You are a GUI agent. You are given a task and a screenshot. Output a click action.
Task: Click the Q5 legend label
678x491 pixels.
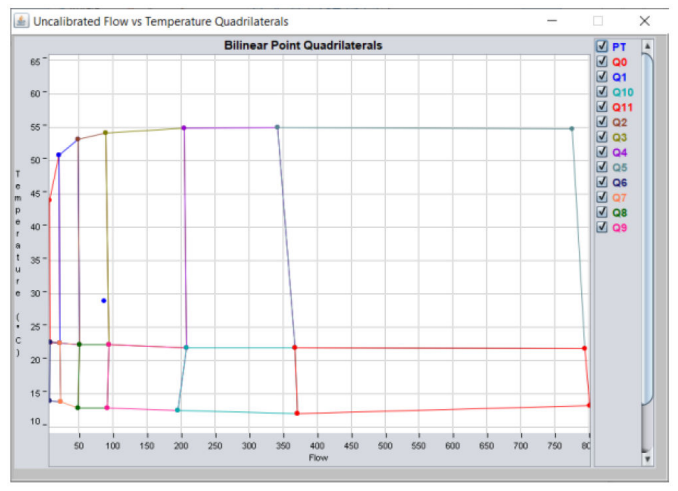(620, 167)
